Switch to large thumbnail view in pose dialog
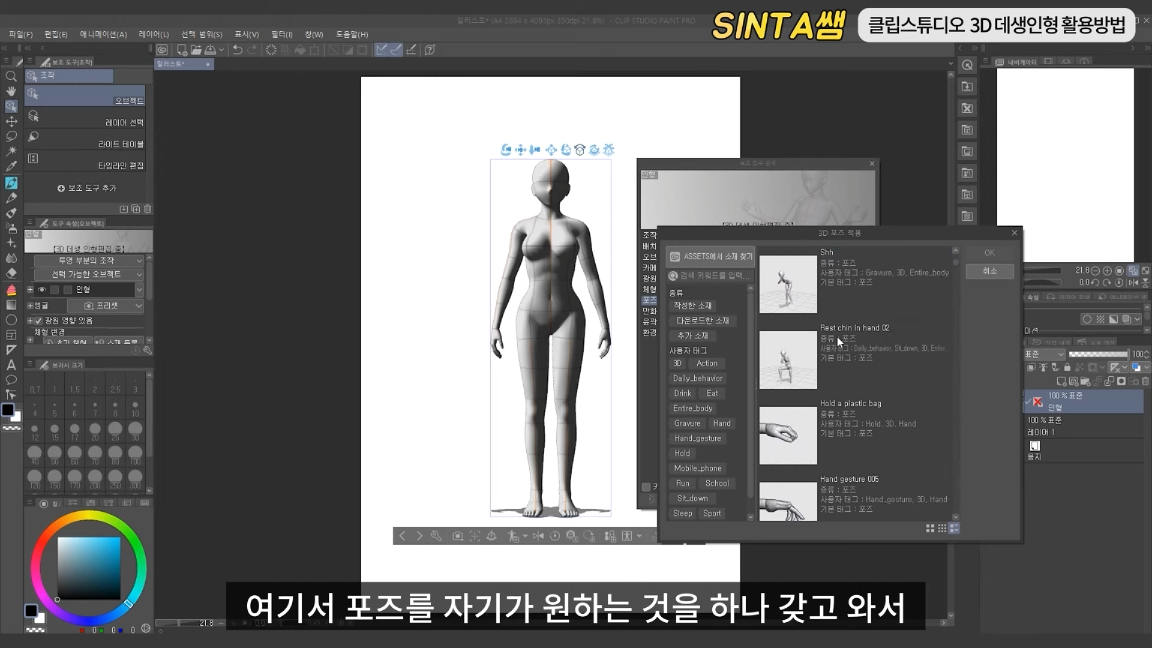1152x648 pixels. [x=930, y=528]
